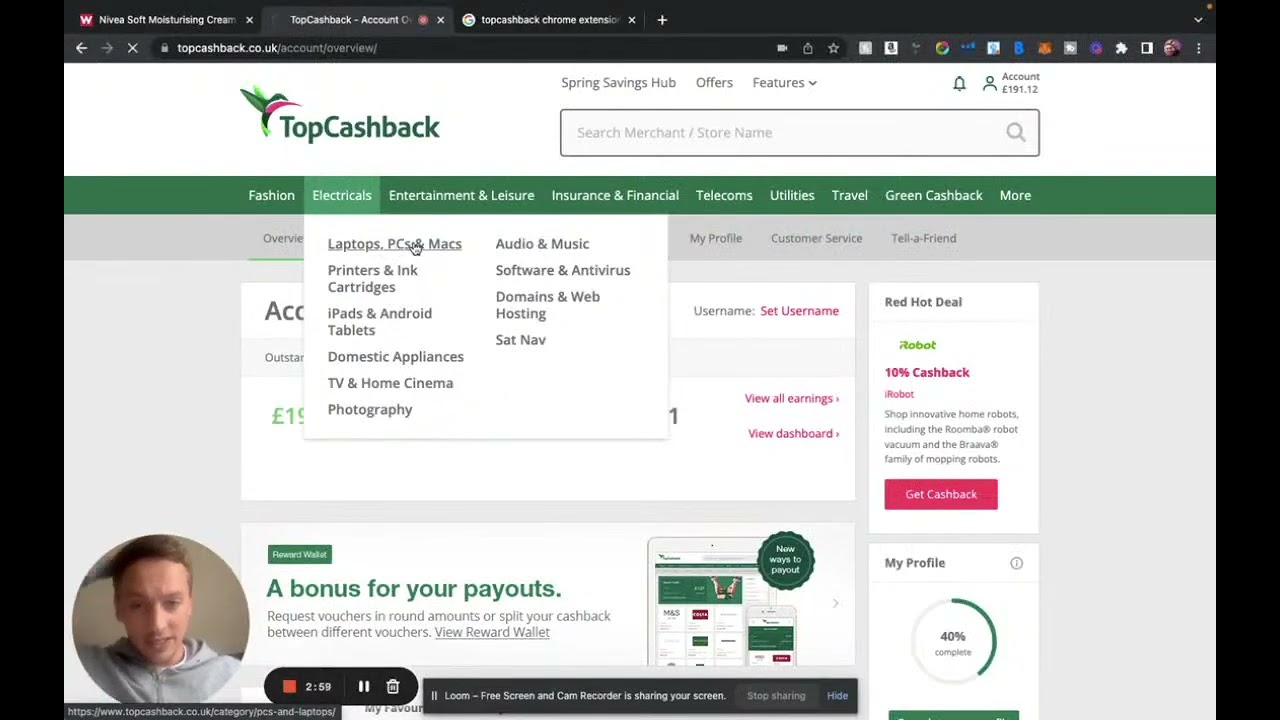1280x720 pixels.
Task: Choose Software & Antivirus
Action: click(x=562, y=270)
